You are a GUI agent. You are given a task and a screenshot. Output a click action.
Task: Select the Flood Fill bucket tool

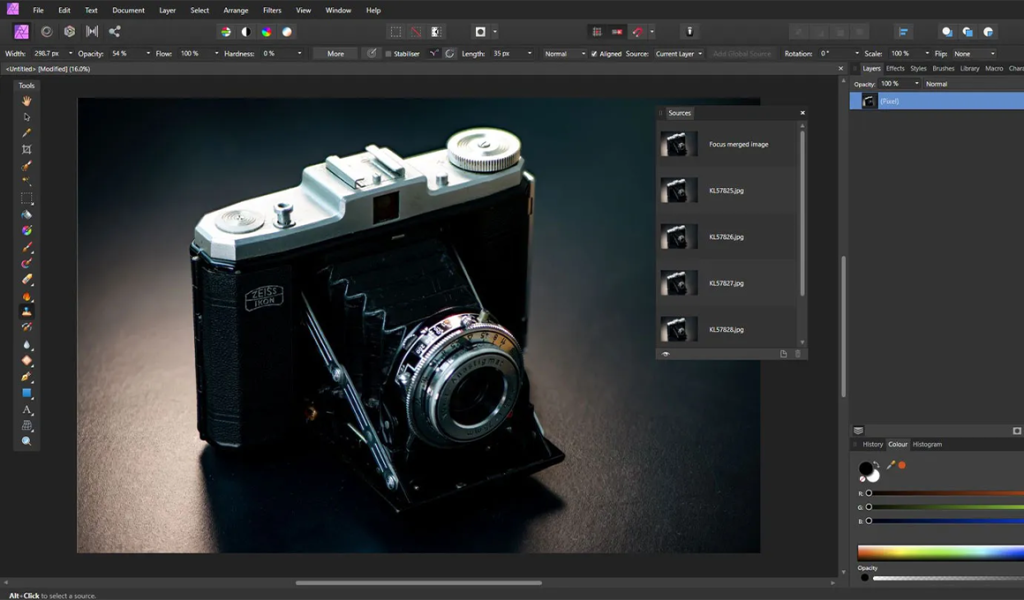point(27,214)
